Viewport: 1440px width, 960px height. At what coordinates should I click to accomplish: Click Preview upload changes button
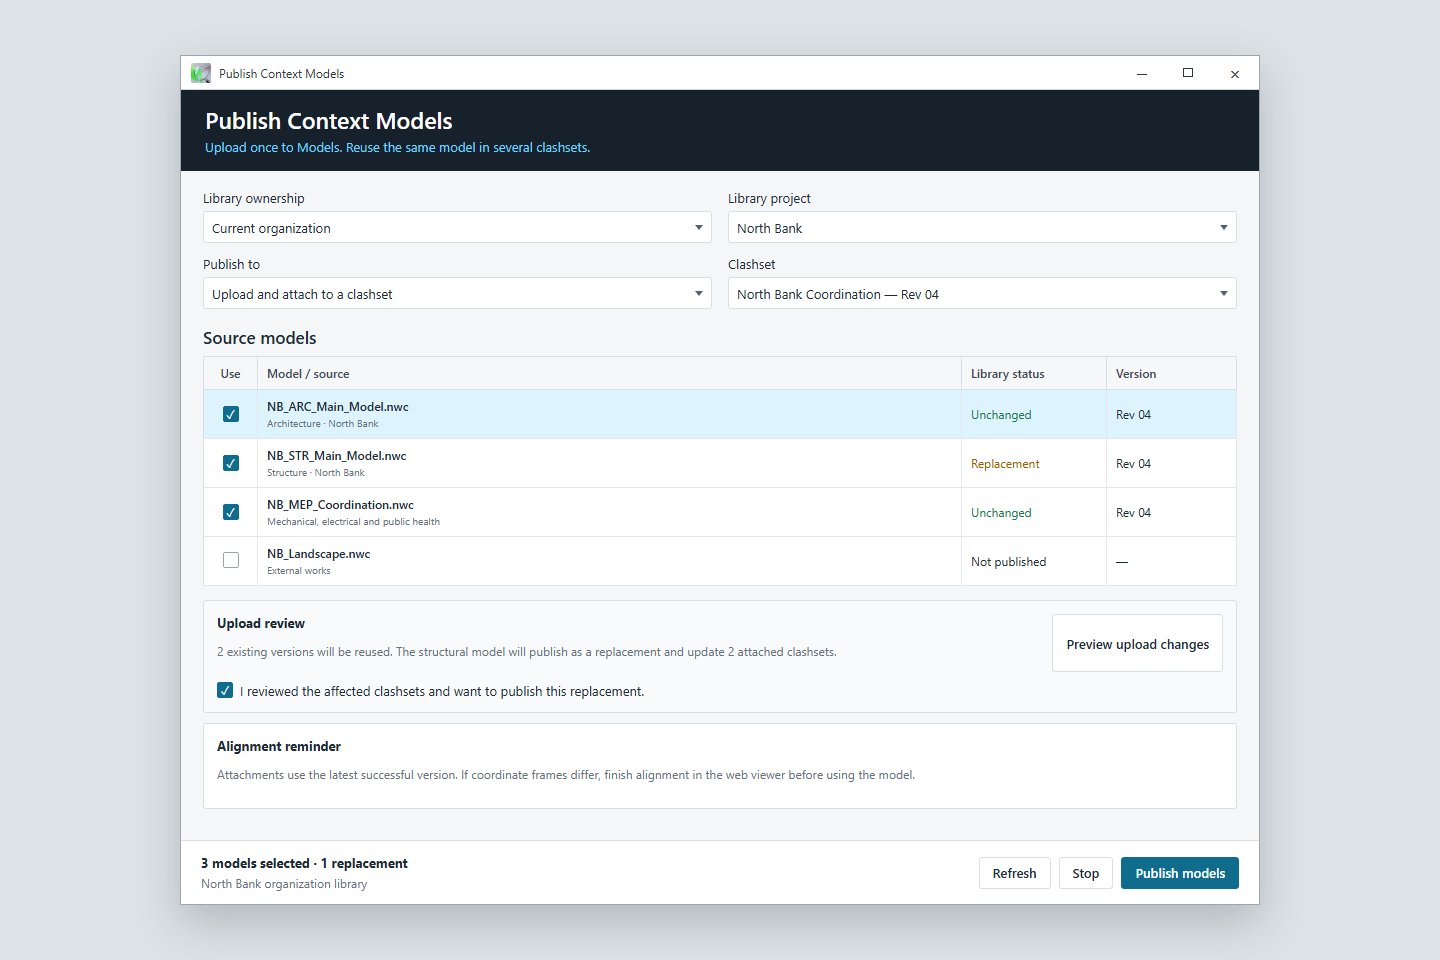(1137, 643)
